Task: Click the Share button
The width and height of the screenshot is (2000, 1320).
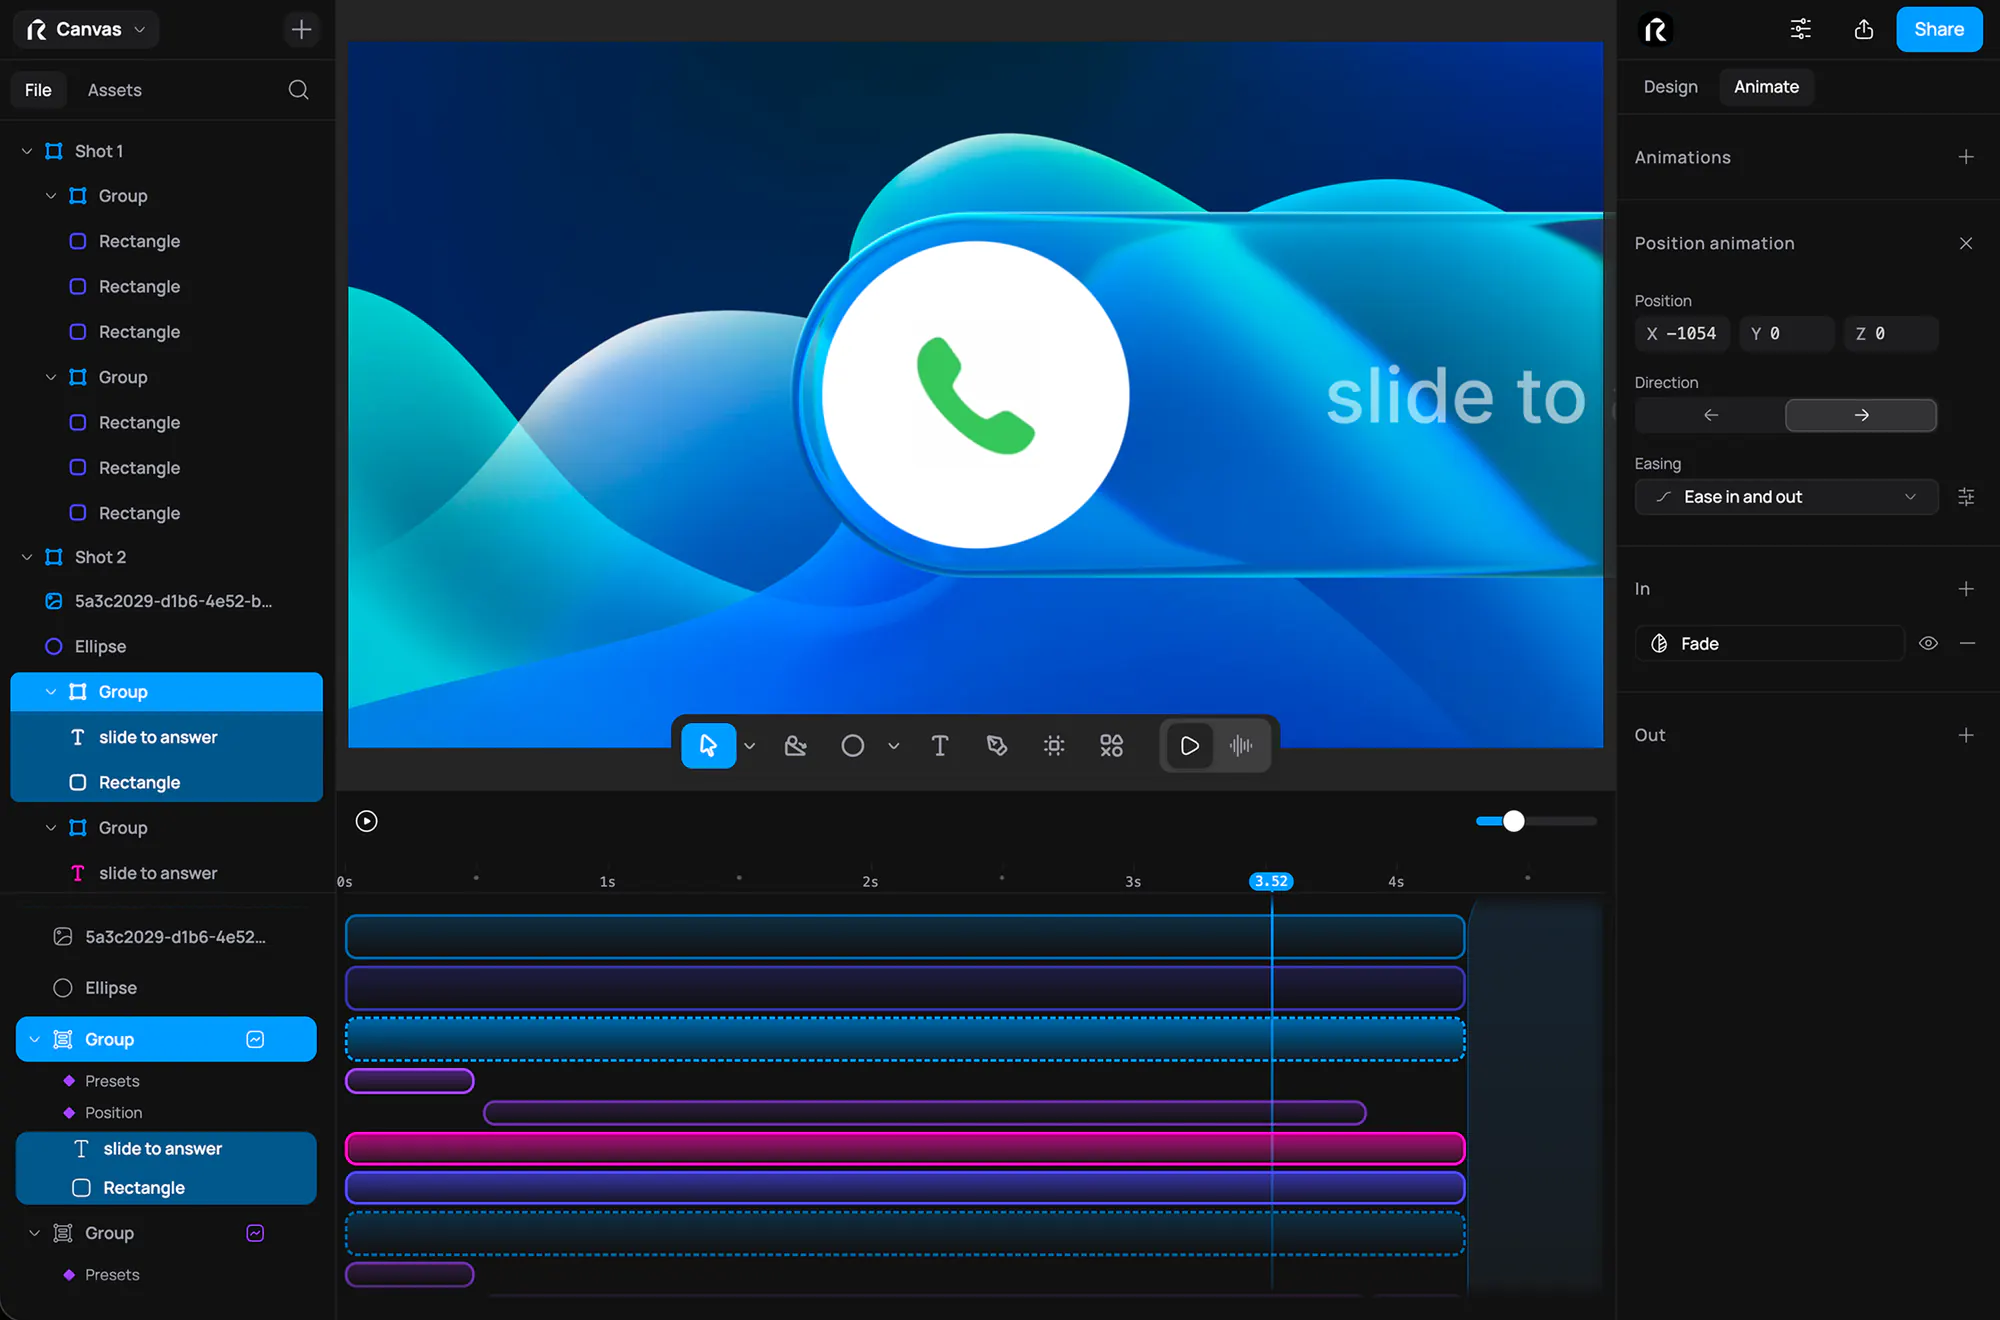Action: tap(1938, 30)
